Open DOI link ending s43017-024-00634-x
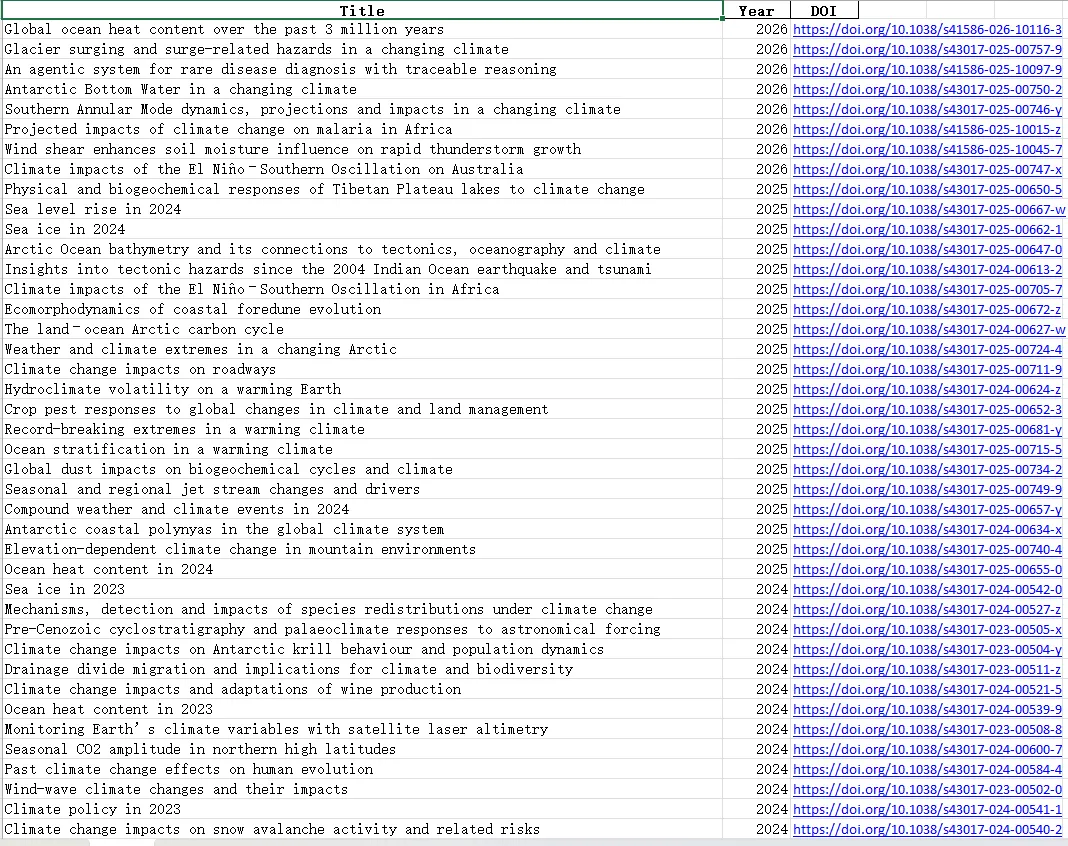The width and height of the screenshot is (1068, 846). [x=927, y=529]
